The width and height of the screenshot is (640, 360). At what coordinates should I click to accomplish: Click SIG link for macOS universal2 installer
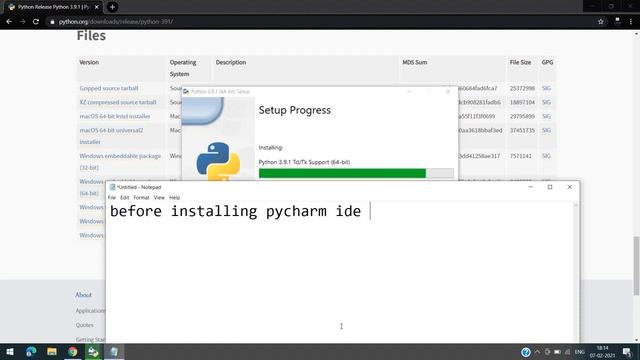(x=546, y=130)
